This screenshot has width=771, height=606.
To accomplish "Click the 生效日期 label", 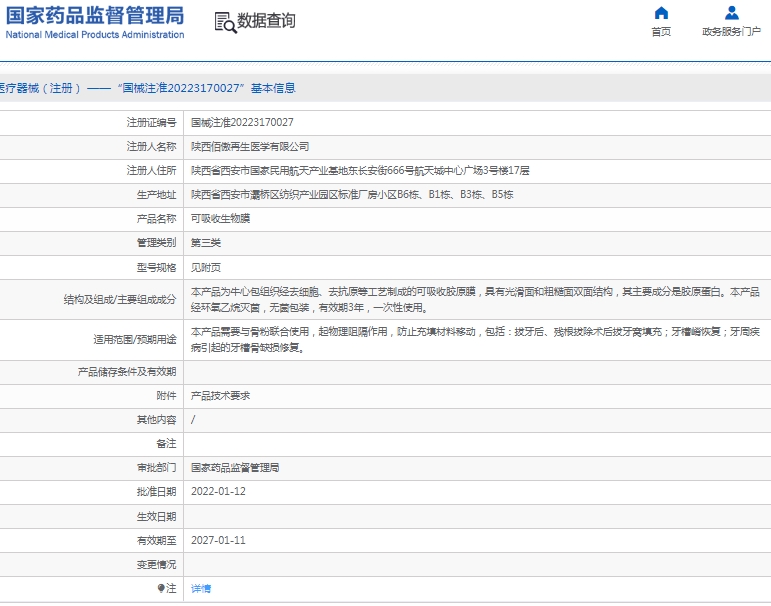I will (156, 517).
